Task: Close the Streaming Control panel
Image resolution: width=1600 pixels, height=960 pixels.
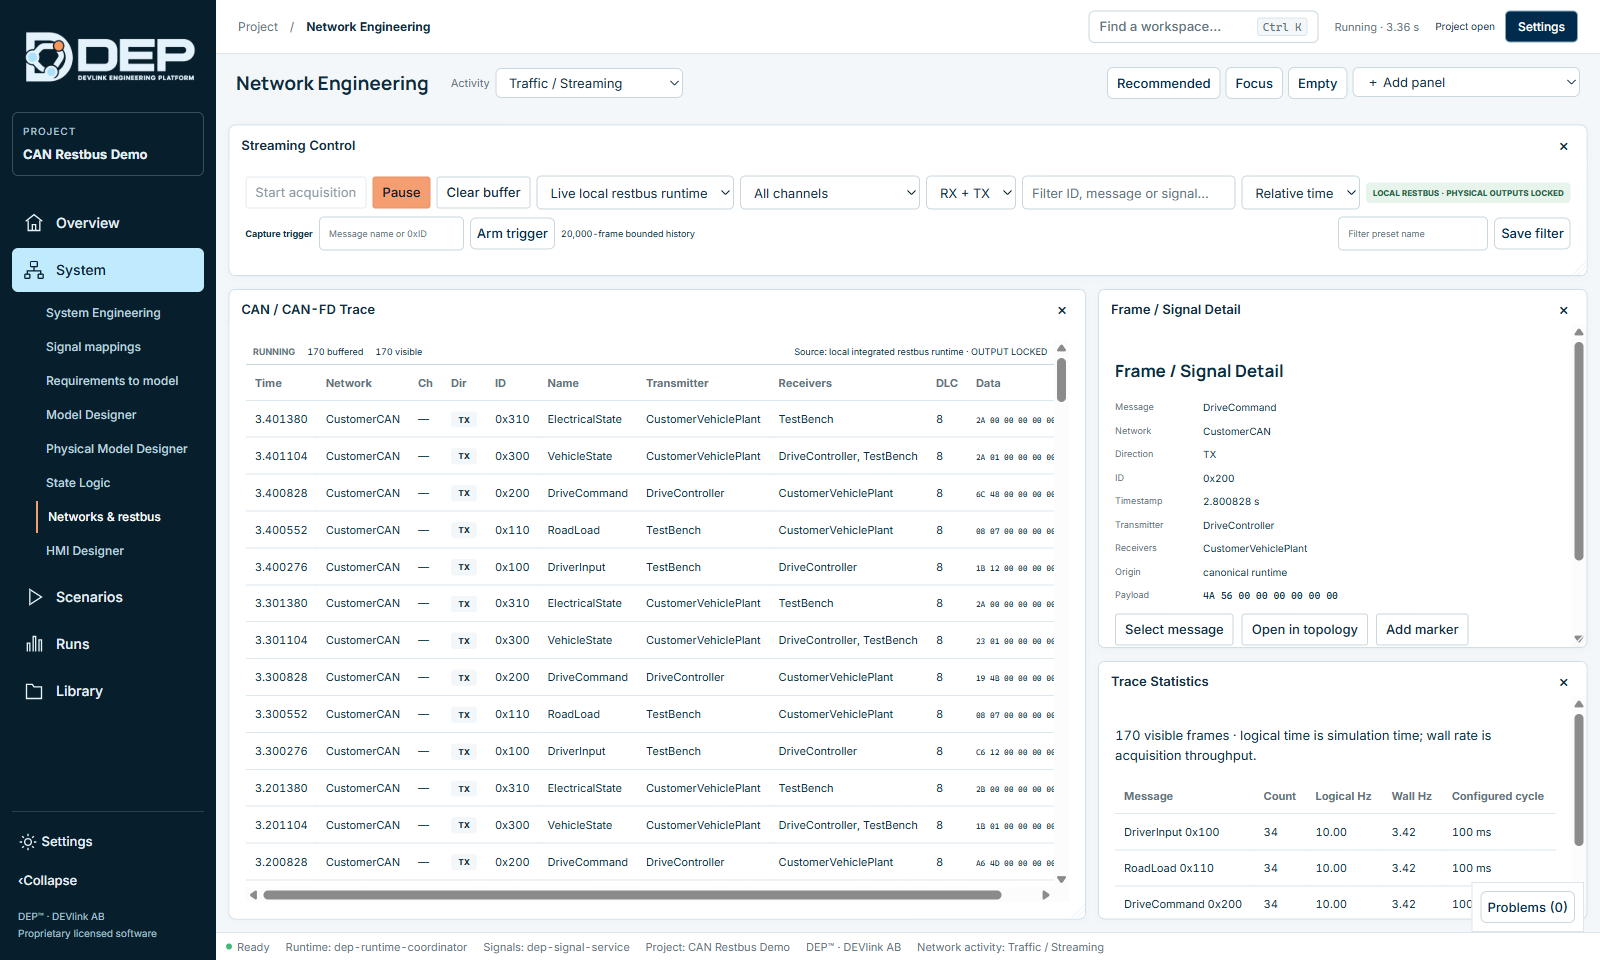Action: click(1564, 146)
